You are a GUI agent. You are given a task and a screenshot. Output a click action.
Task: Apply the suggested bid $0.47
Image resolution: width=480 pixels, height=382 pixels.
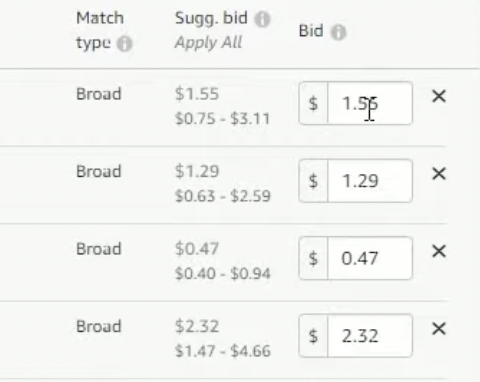(x=197, y=249)
